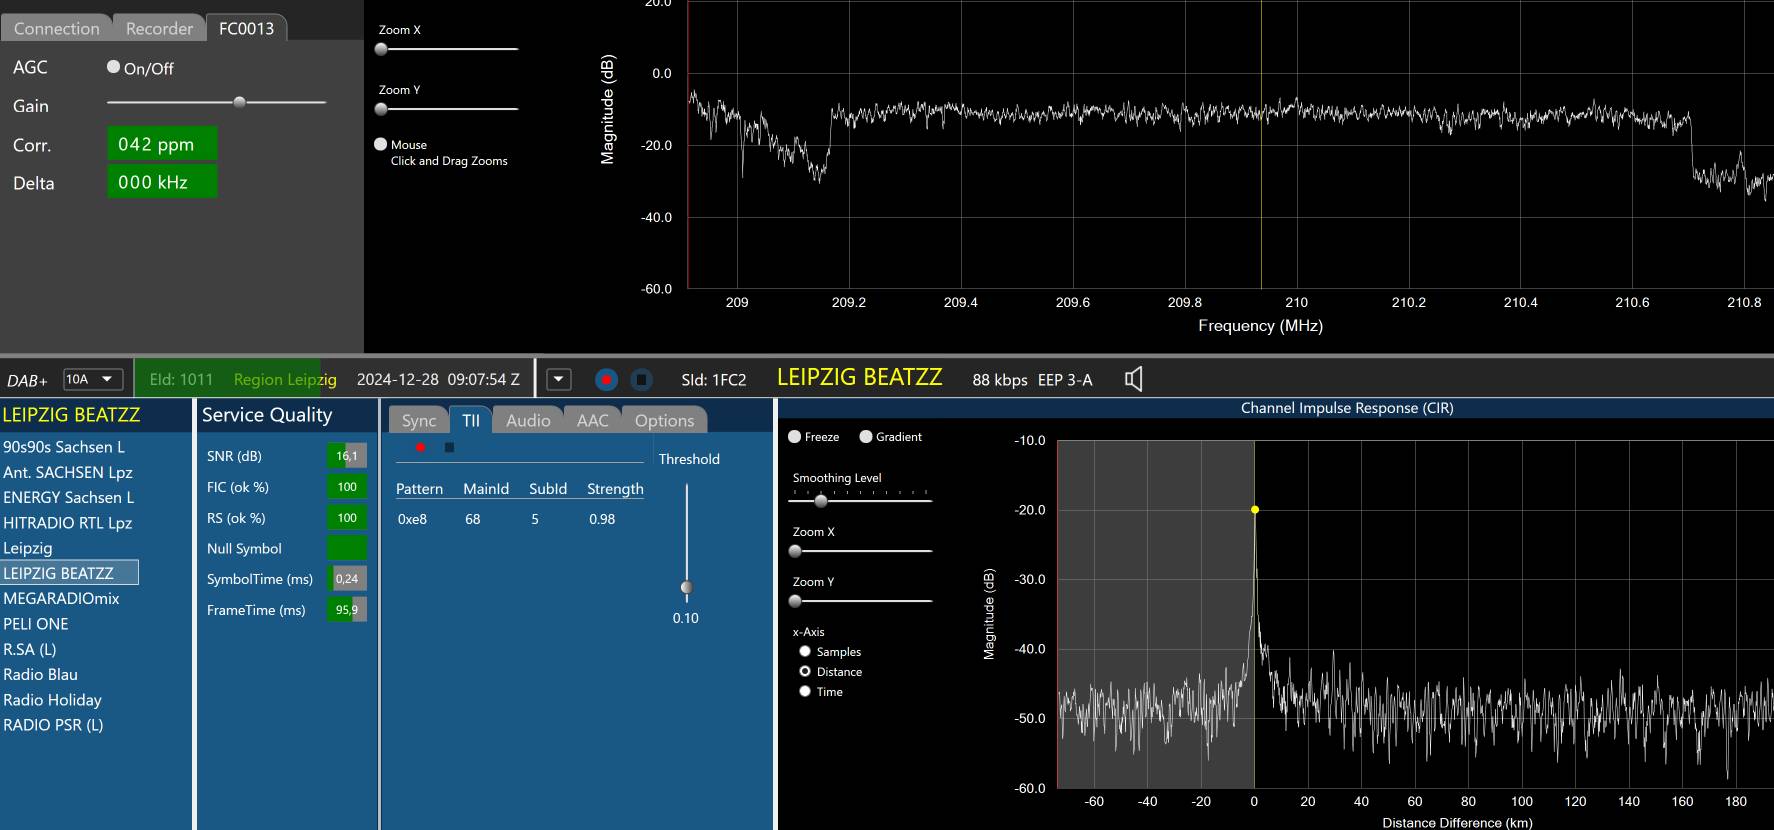Open the dropdown arrow beside the timestamp

[x=559, y=380]
